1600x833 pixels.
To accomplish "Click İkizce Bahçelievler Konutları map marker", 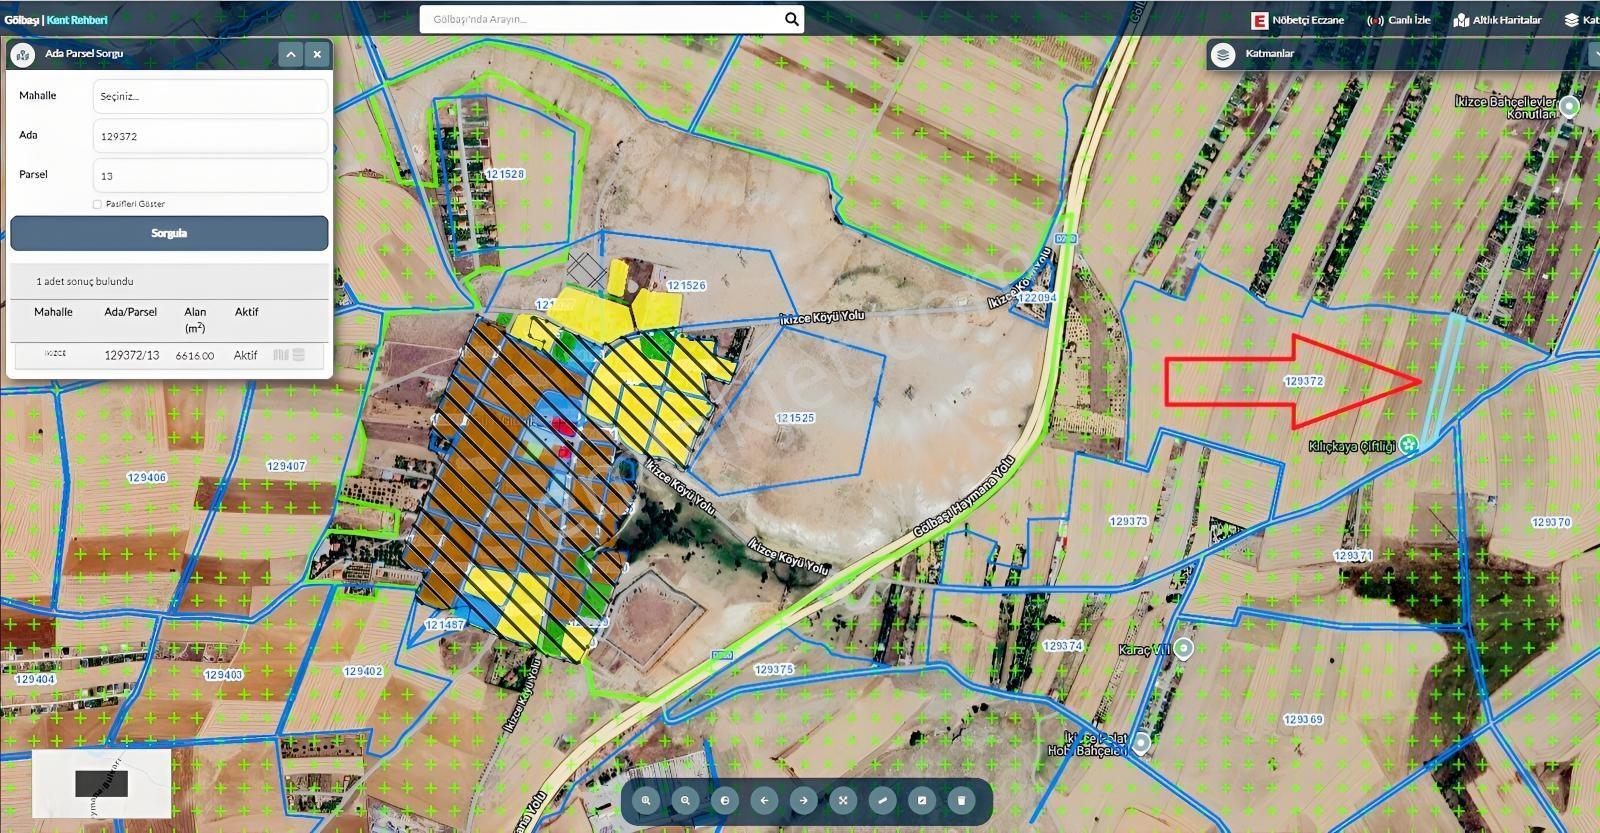I will pyautogui.click(x=1569, y=106).
